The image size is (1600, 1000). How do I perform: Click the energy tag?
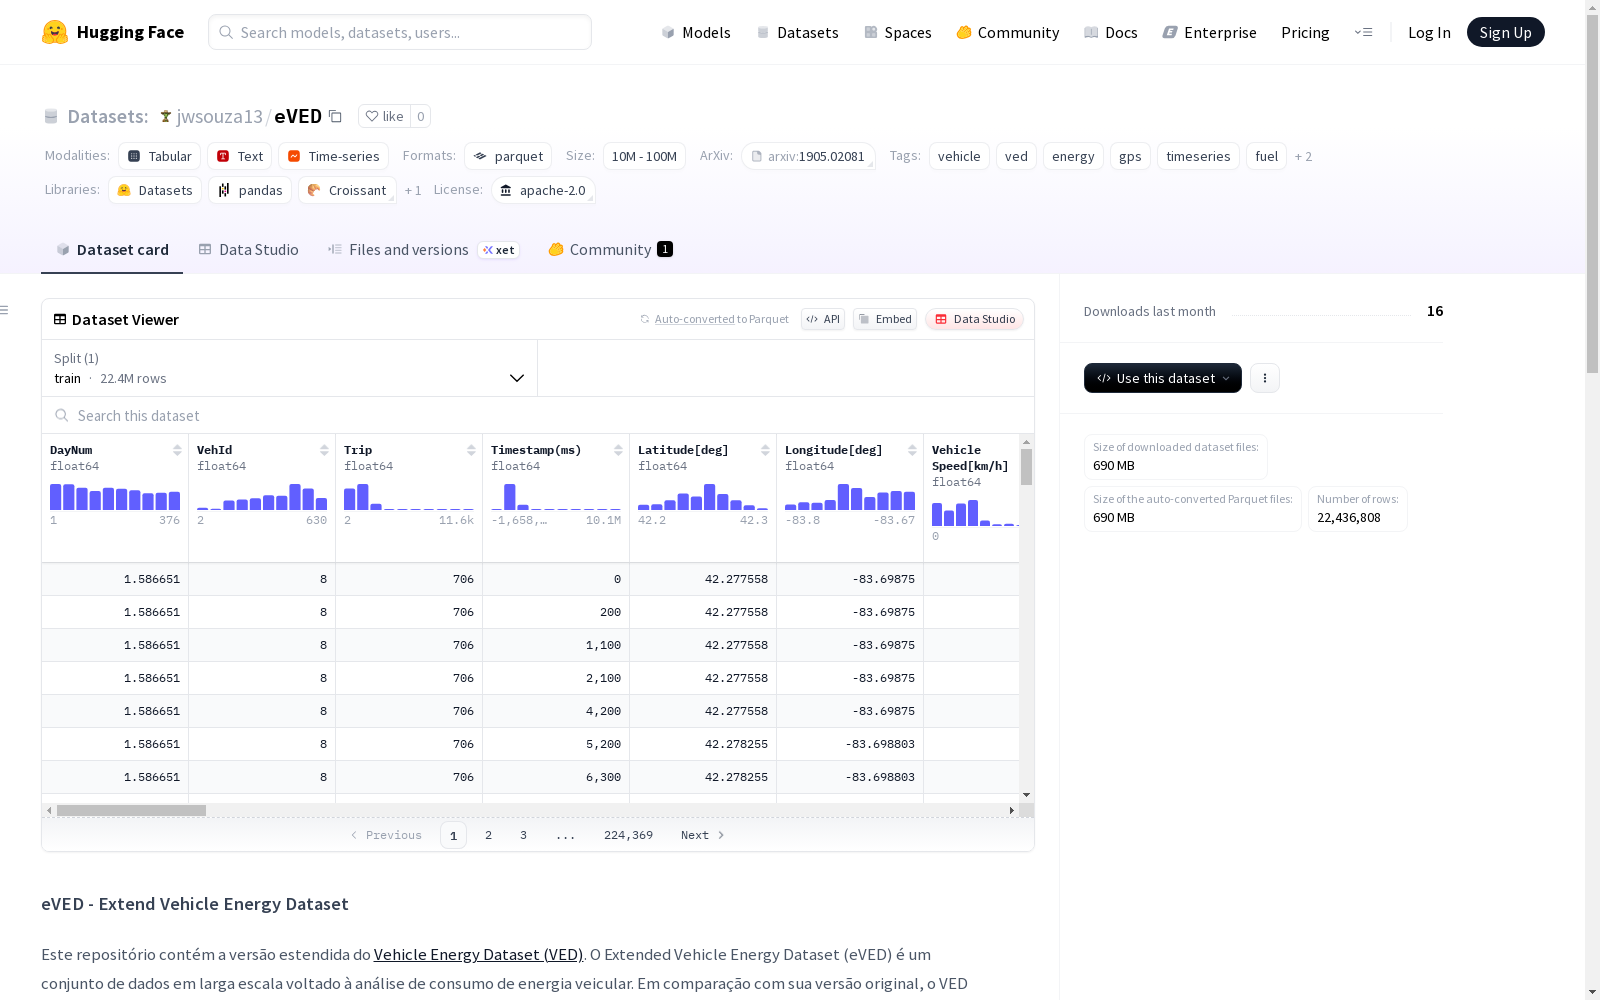pos(1073,156)
